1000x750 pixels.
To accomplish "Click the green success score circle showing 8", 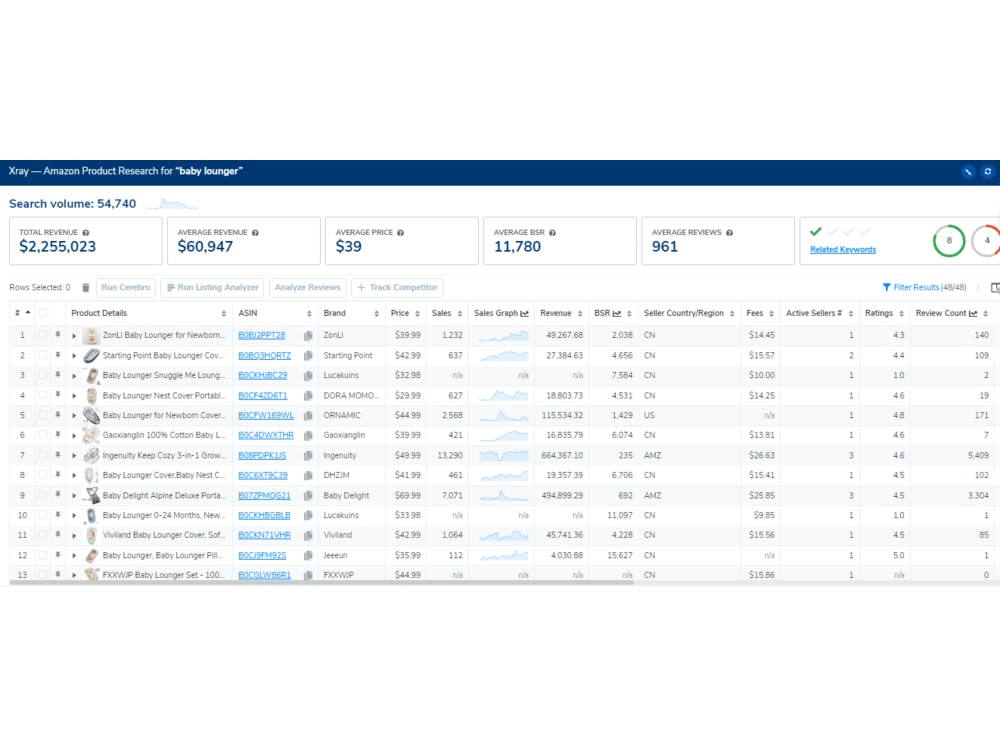I will pos(949,240).
